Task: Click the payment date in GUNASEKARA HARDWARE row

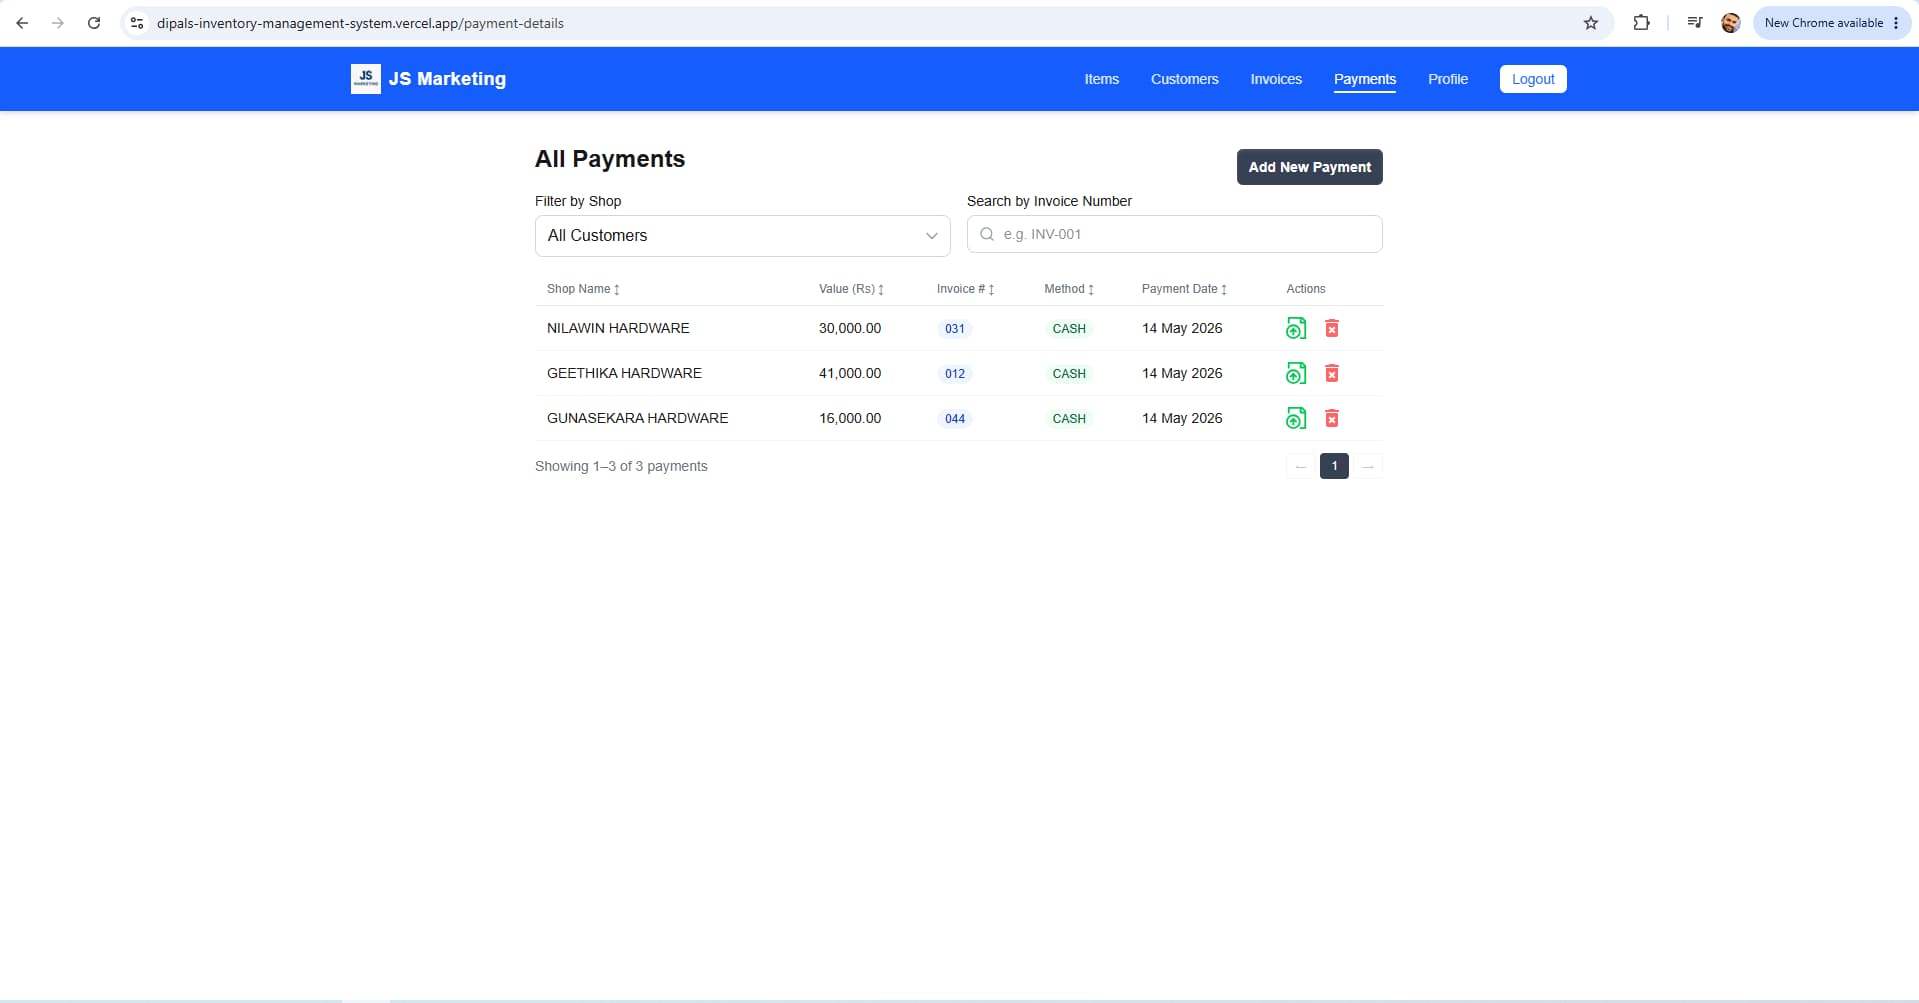Action: (x=1182, y=418)
